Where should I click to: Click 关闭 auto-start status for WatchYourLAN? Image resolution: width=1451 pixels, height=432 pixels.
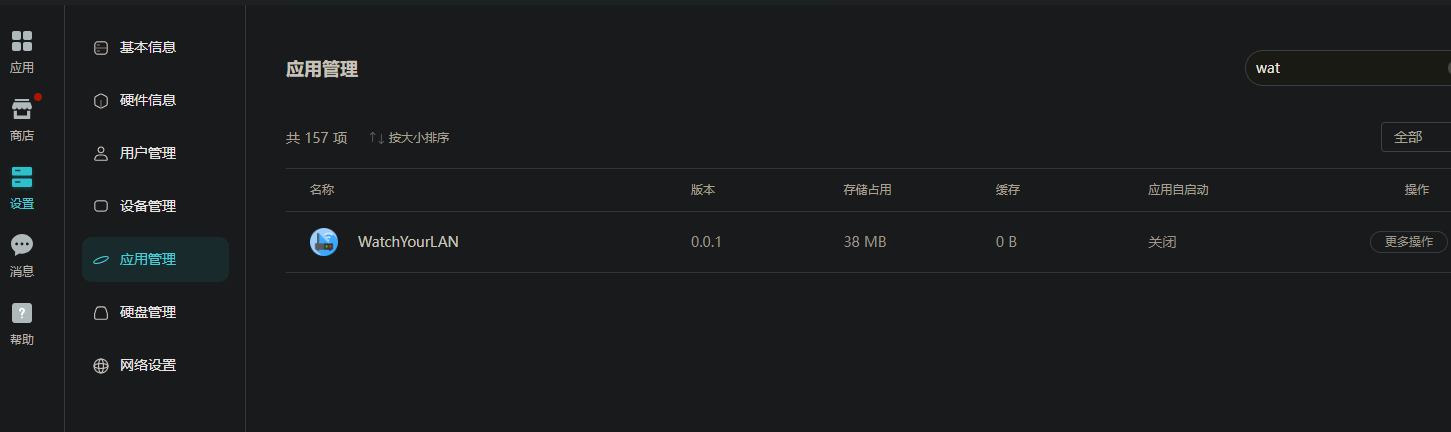[x=1162, y=242]
